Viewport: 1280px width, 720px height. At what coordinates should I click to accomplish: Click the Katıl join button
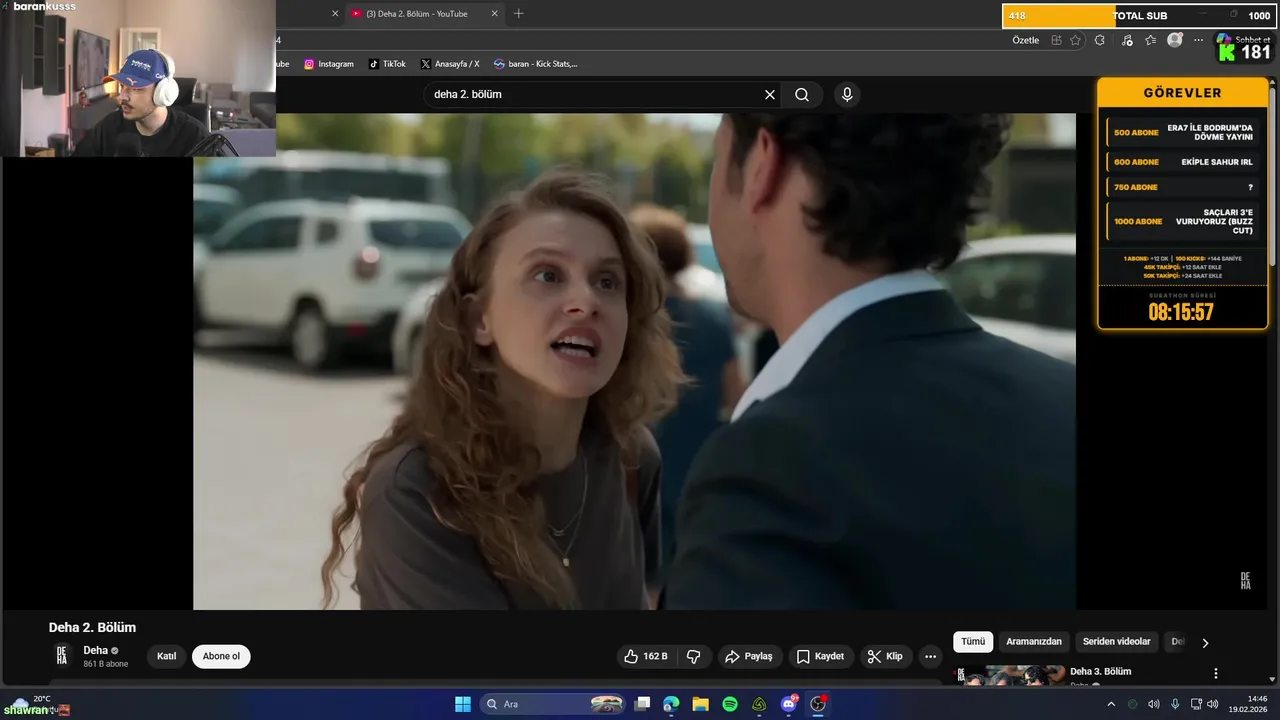point(166,656)
